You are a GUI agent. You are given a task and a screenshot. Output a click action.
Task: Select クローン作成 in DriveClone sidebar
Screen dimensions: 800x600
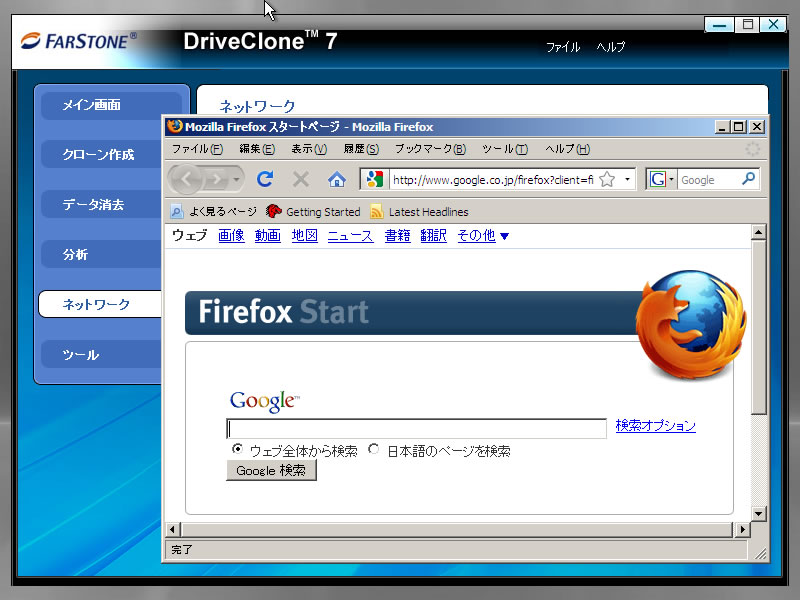pyautogui.click(x=102, y=155)
